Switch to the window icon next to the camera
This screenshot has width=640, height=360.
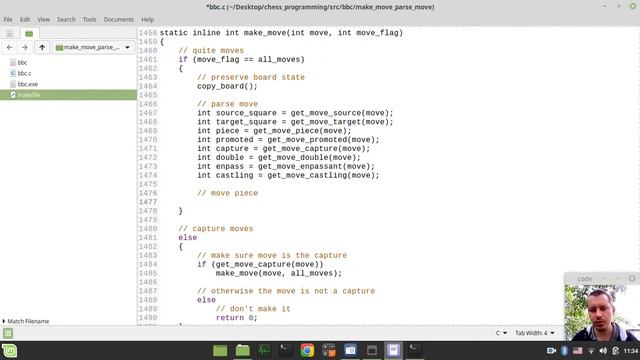pyautogui.click(x=372, y=351)
